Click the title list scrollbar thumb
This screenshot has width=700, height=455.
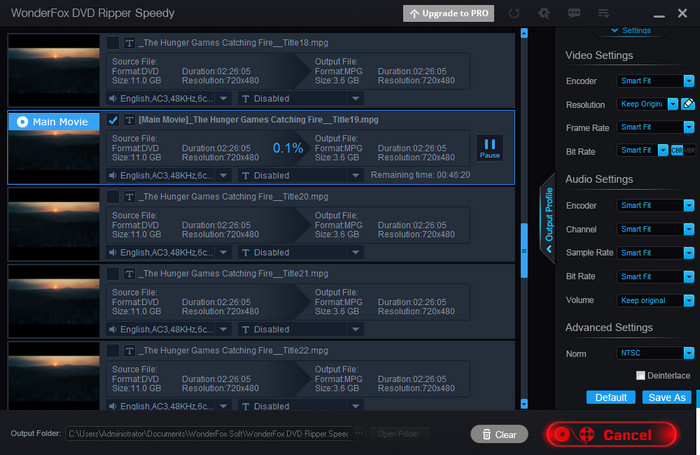524,250
